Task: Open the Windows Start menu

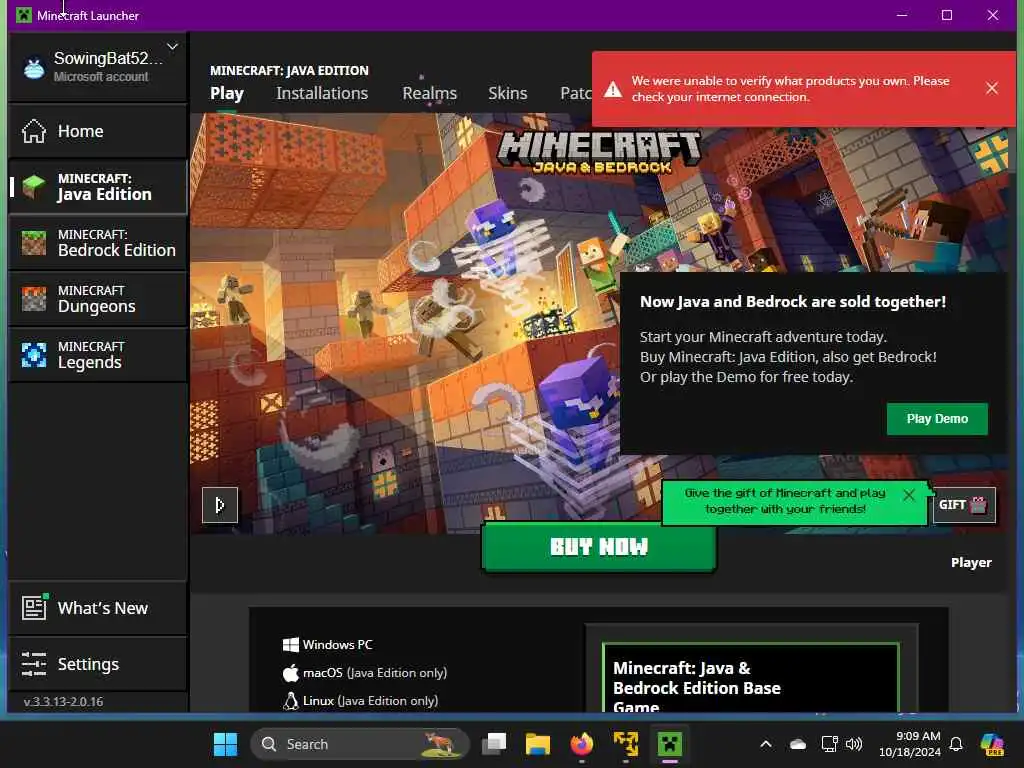Action: click(225, 744)
